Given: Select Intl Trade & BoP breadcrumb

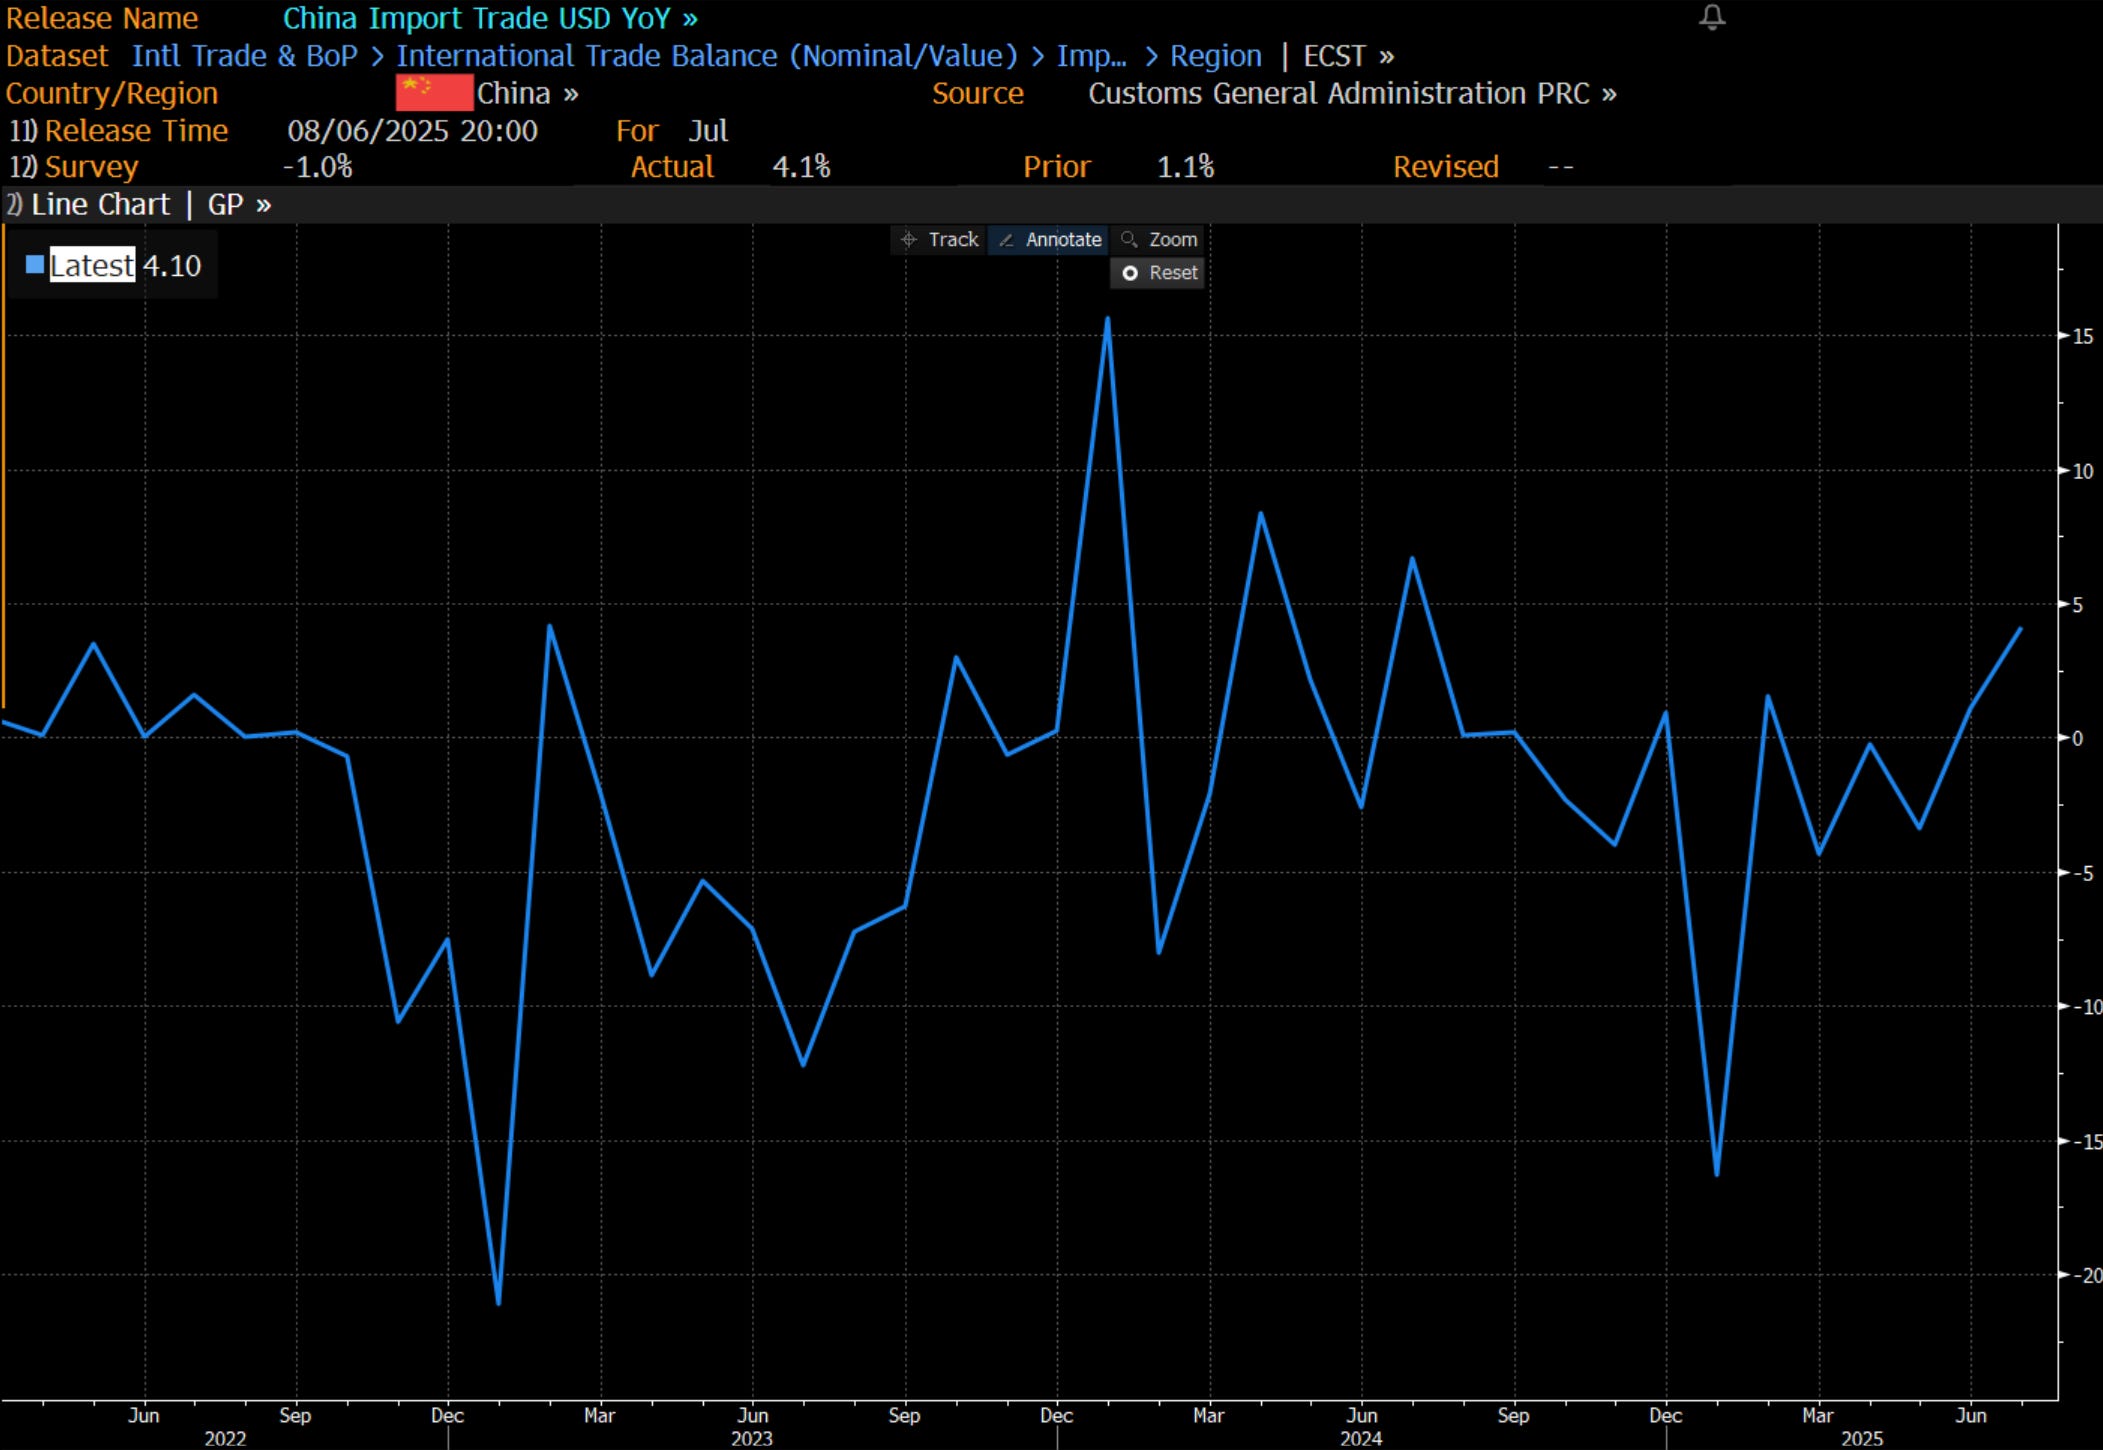Looking at the screenshot, I should point(244,56).
